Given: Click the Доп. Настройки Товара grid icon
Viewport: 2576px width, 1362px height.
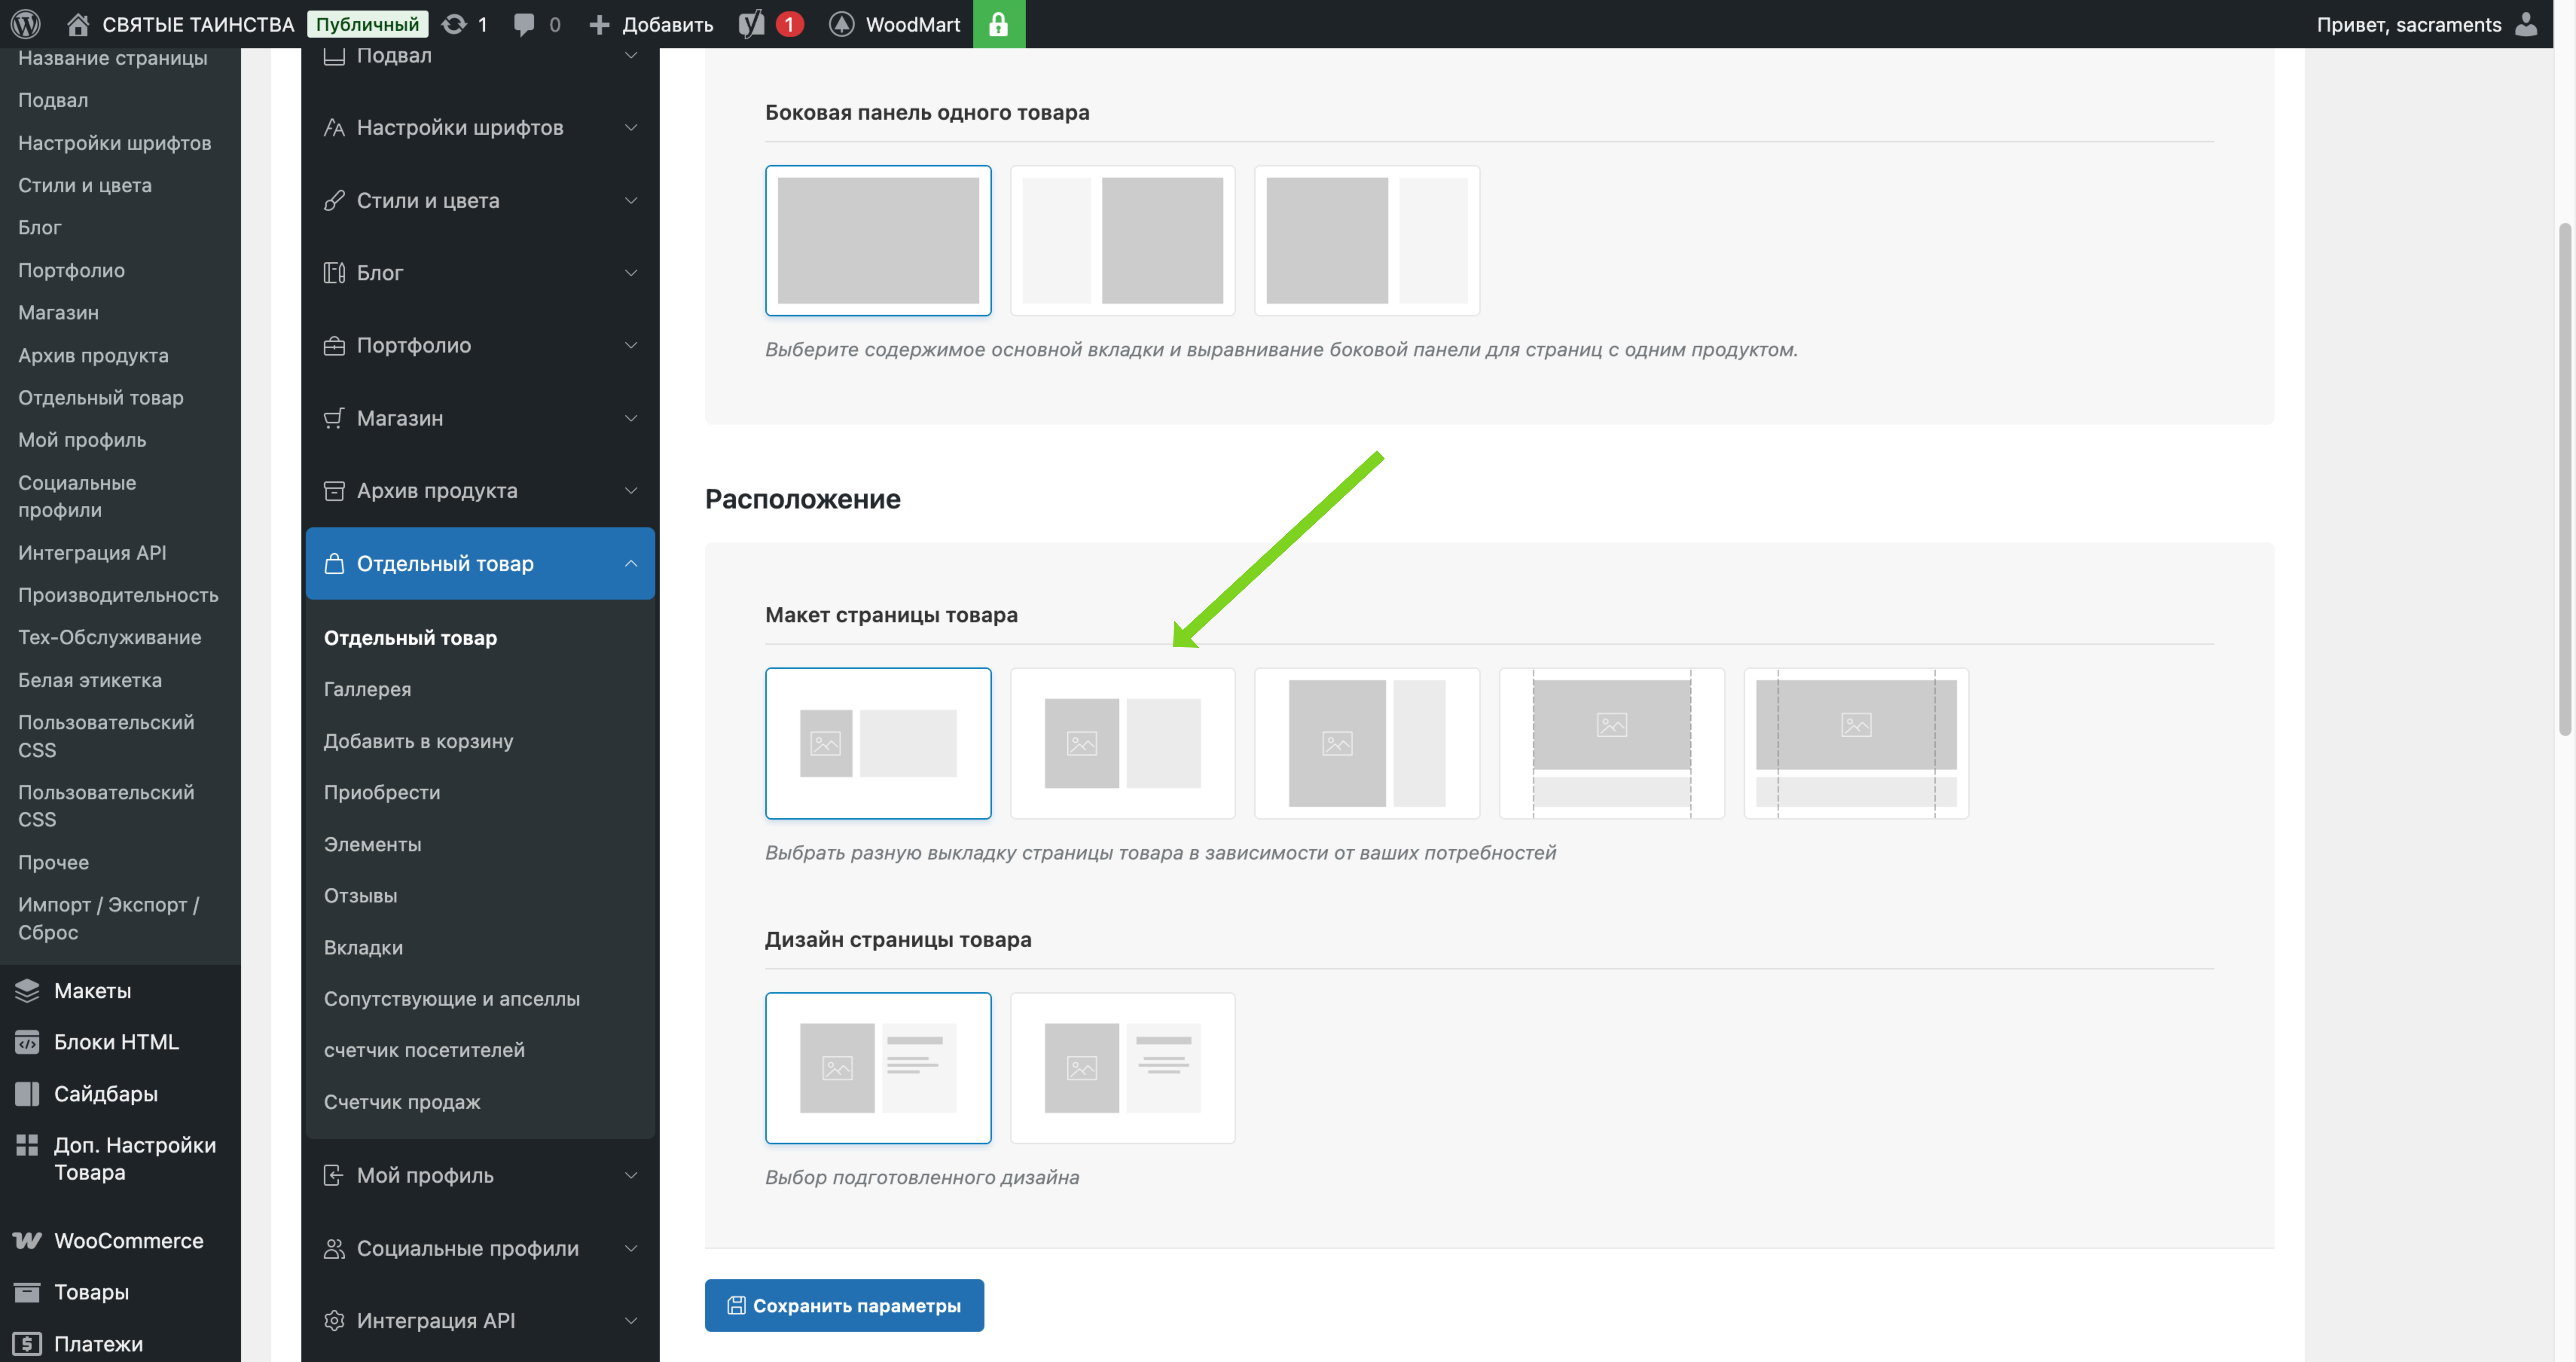Looking at the screenshot, I should pos(27,1145).
